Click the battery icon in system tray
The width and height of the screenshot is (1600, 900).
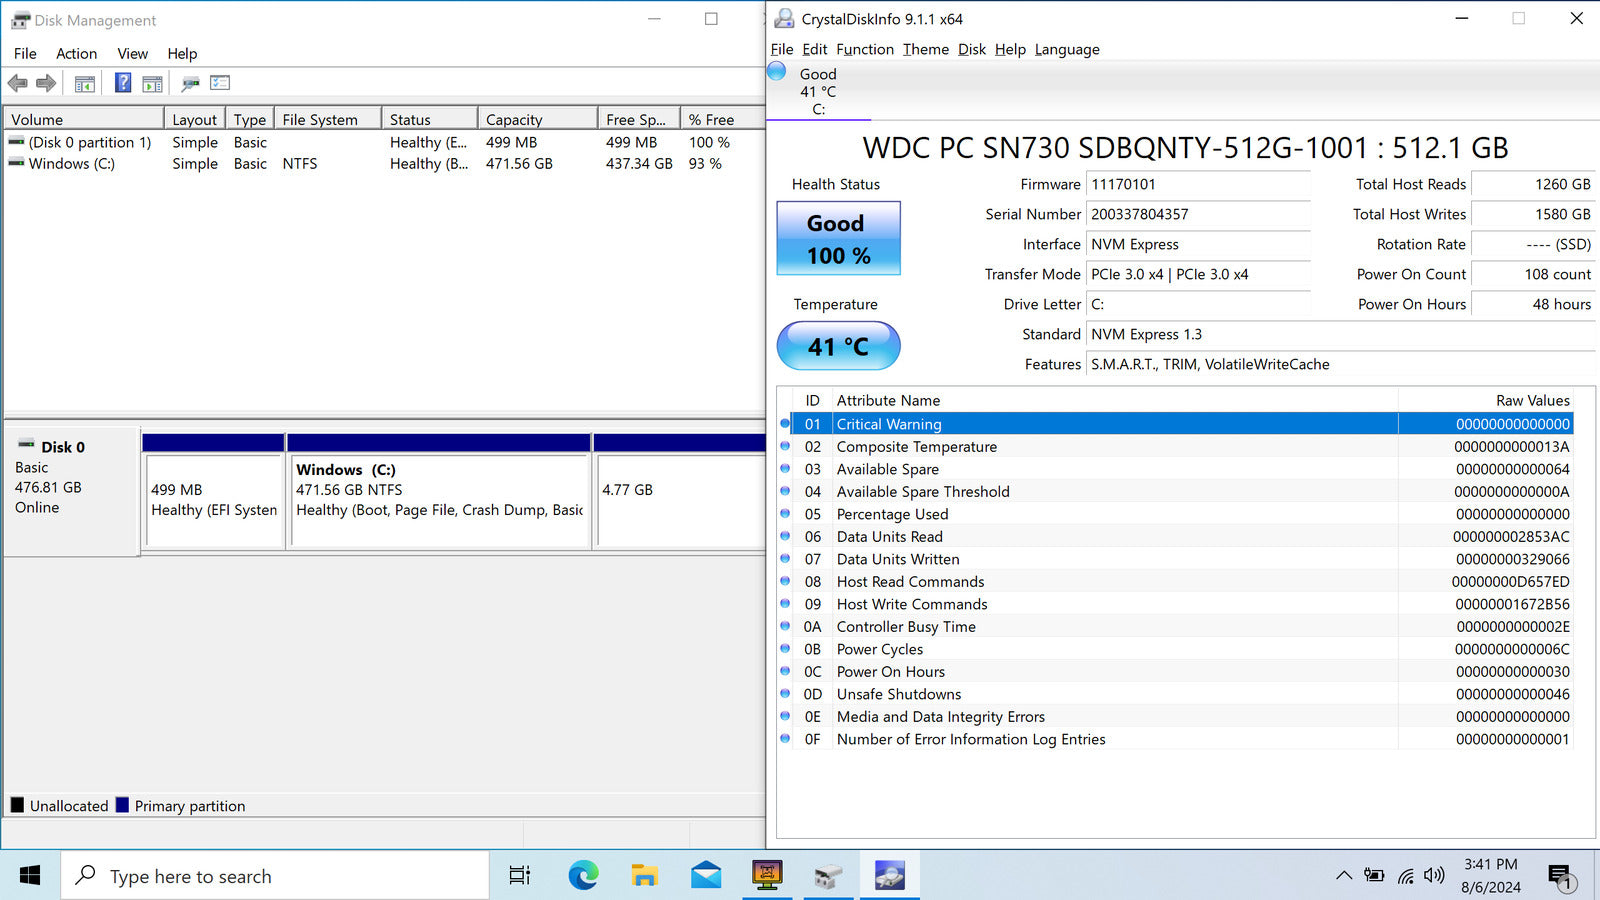pyautogui.click(x=1374, y=875)
